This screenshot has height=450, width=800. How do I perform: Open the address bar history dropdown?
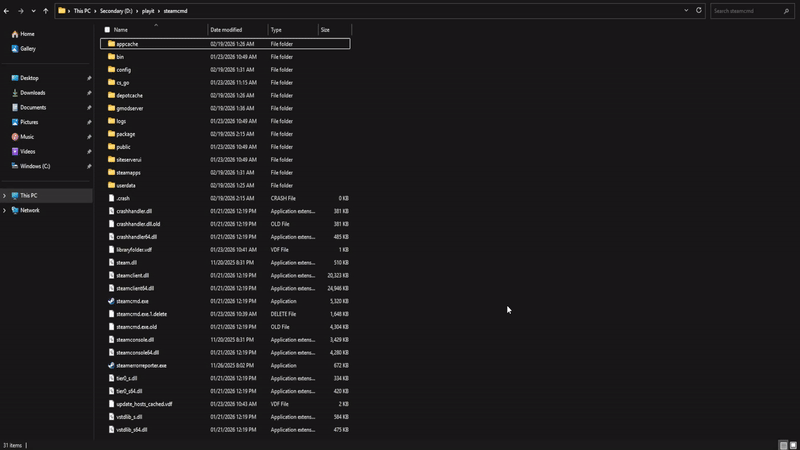click(686, 10)
